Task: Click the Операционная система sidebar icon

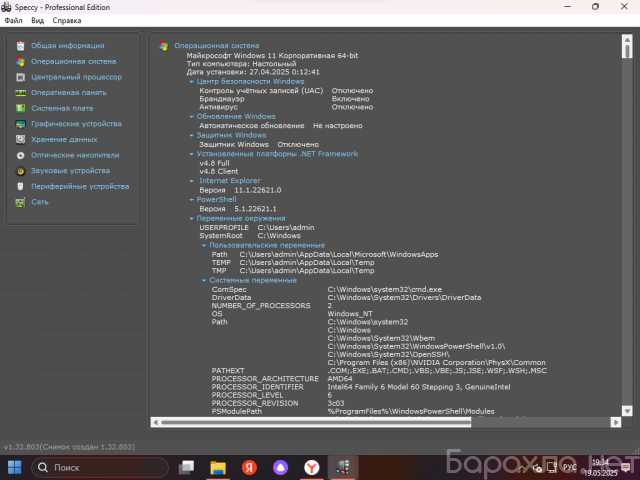Action: coord(20,62)
